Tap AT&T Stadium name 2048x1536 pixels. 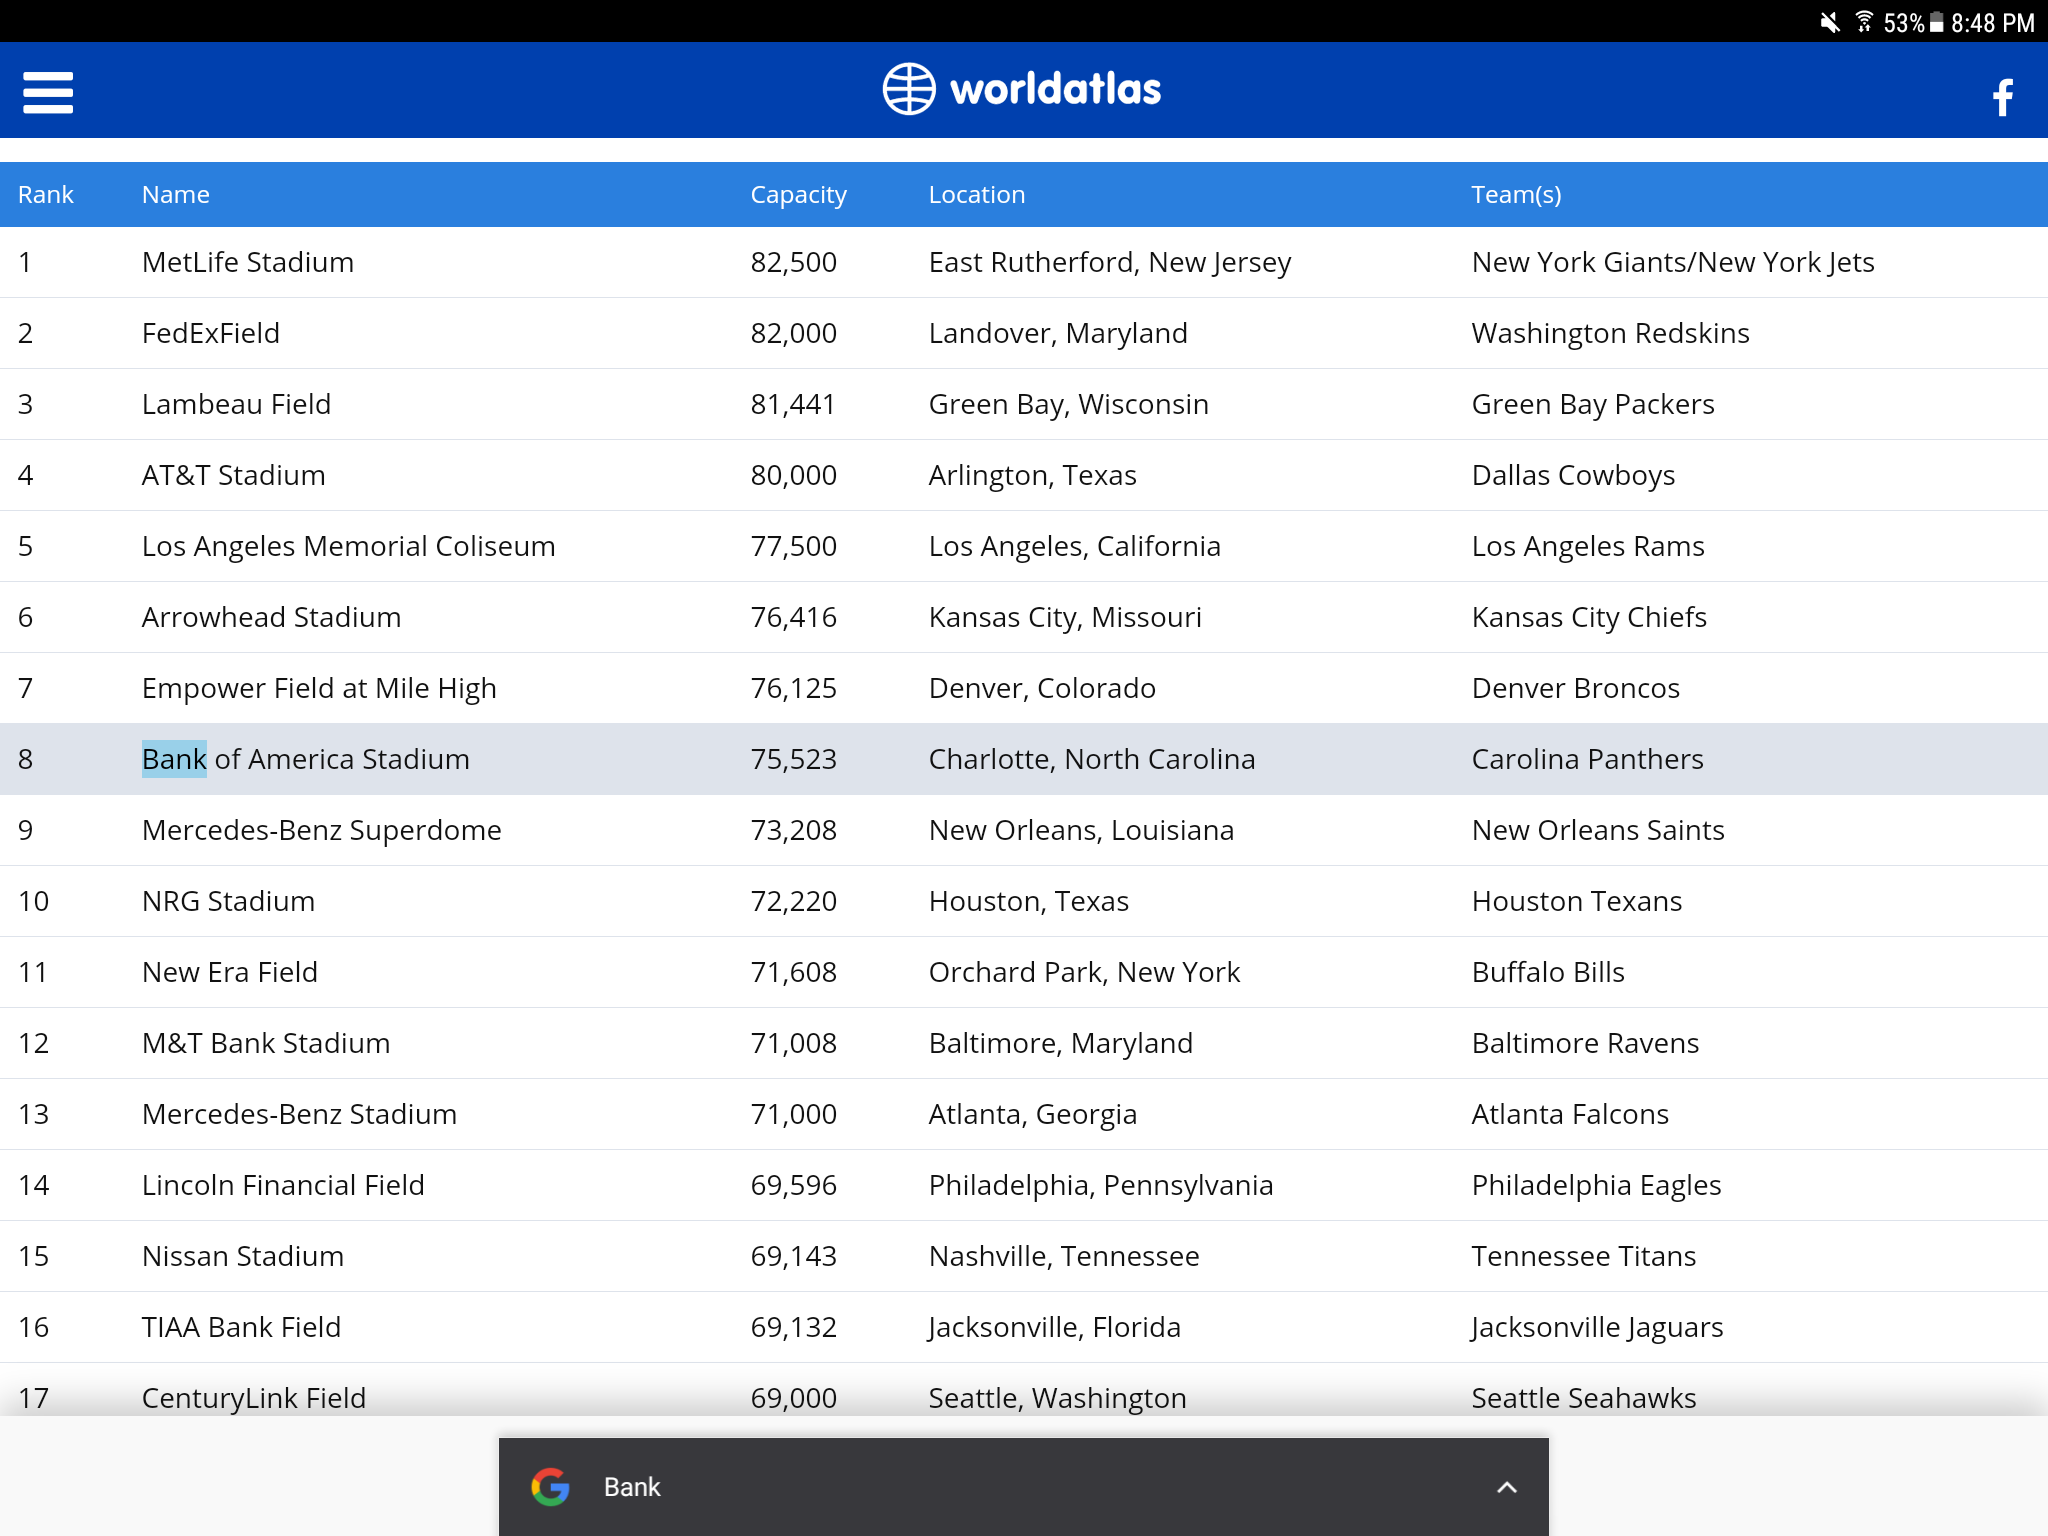234,475
